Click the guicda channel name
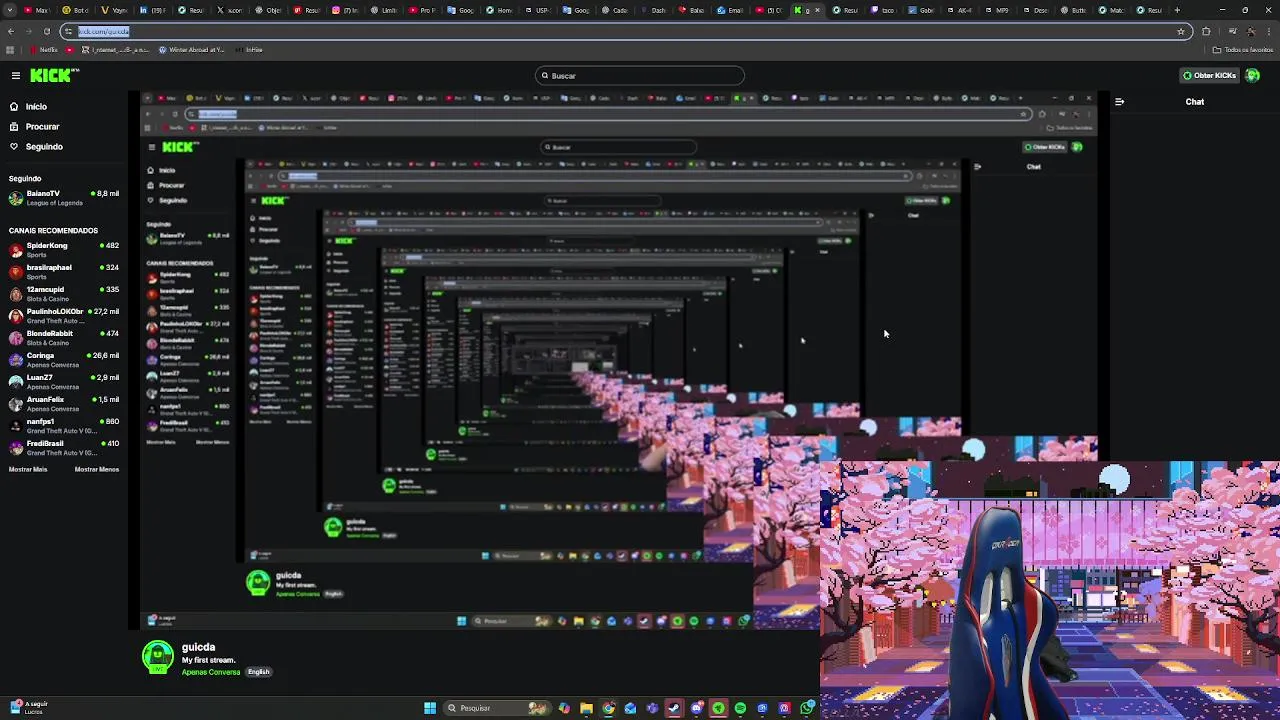This screenshot has width=1280, height=720. point(198,647)
